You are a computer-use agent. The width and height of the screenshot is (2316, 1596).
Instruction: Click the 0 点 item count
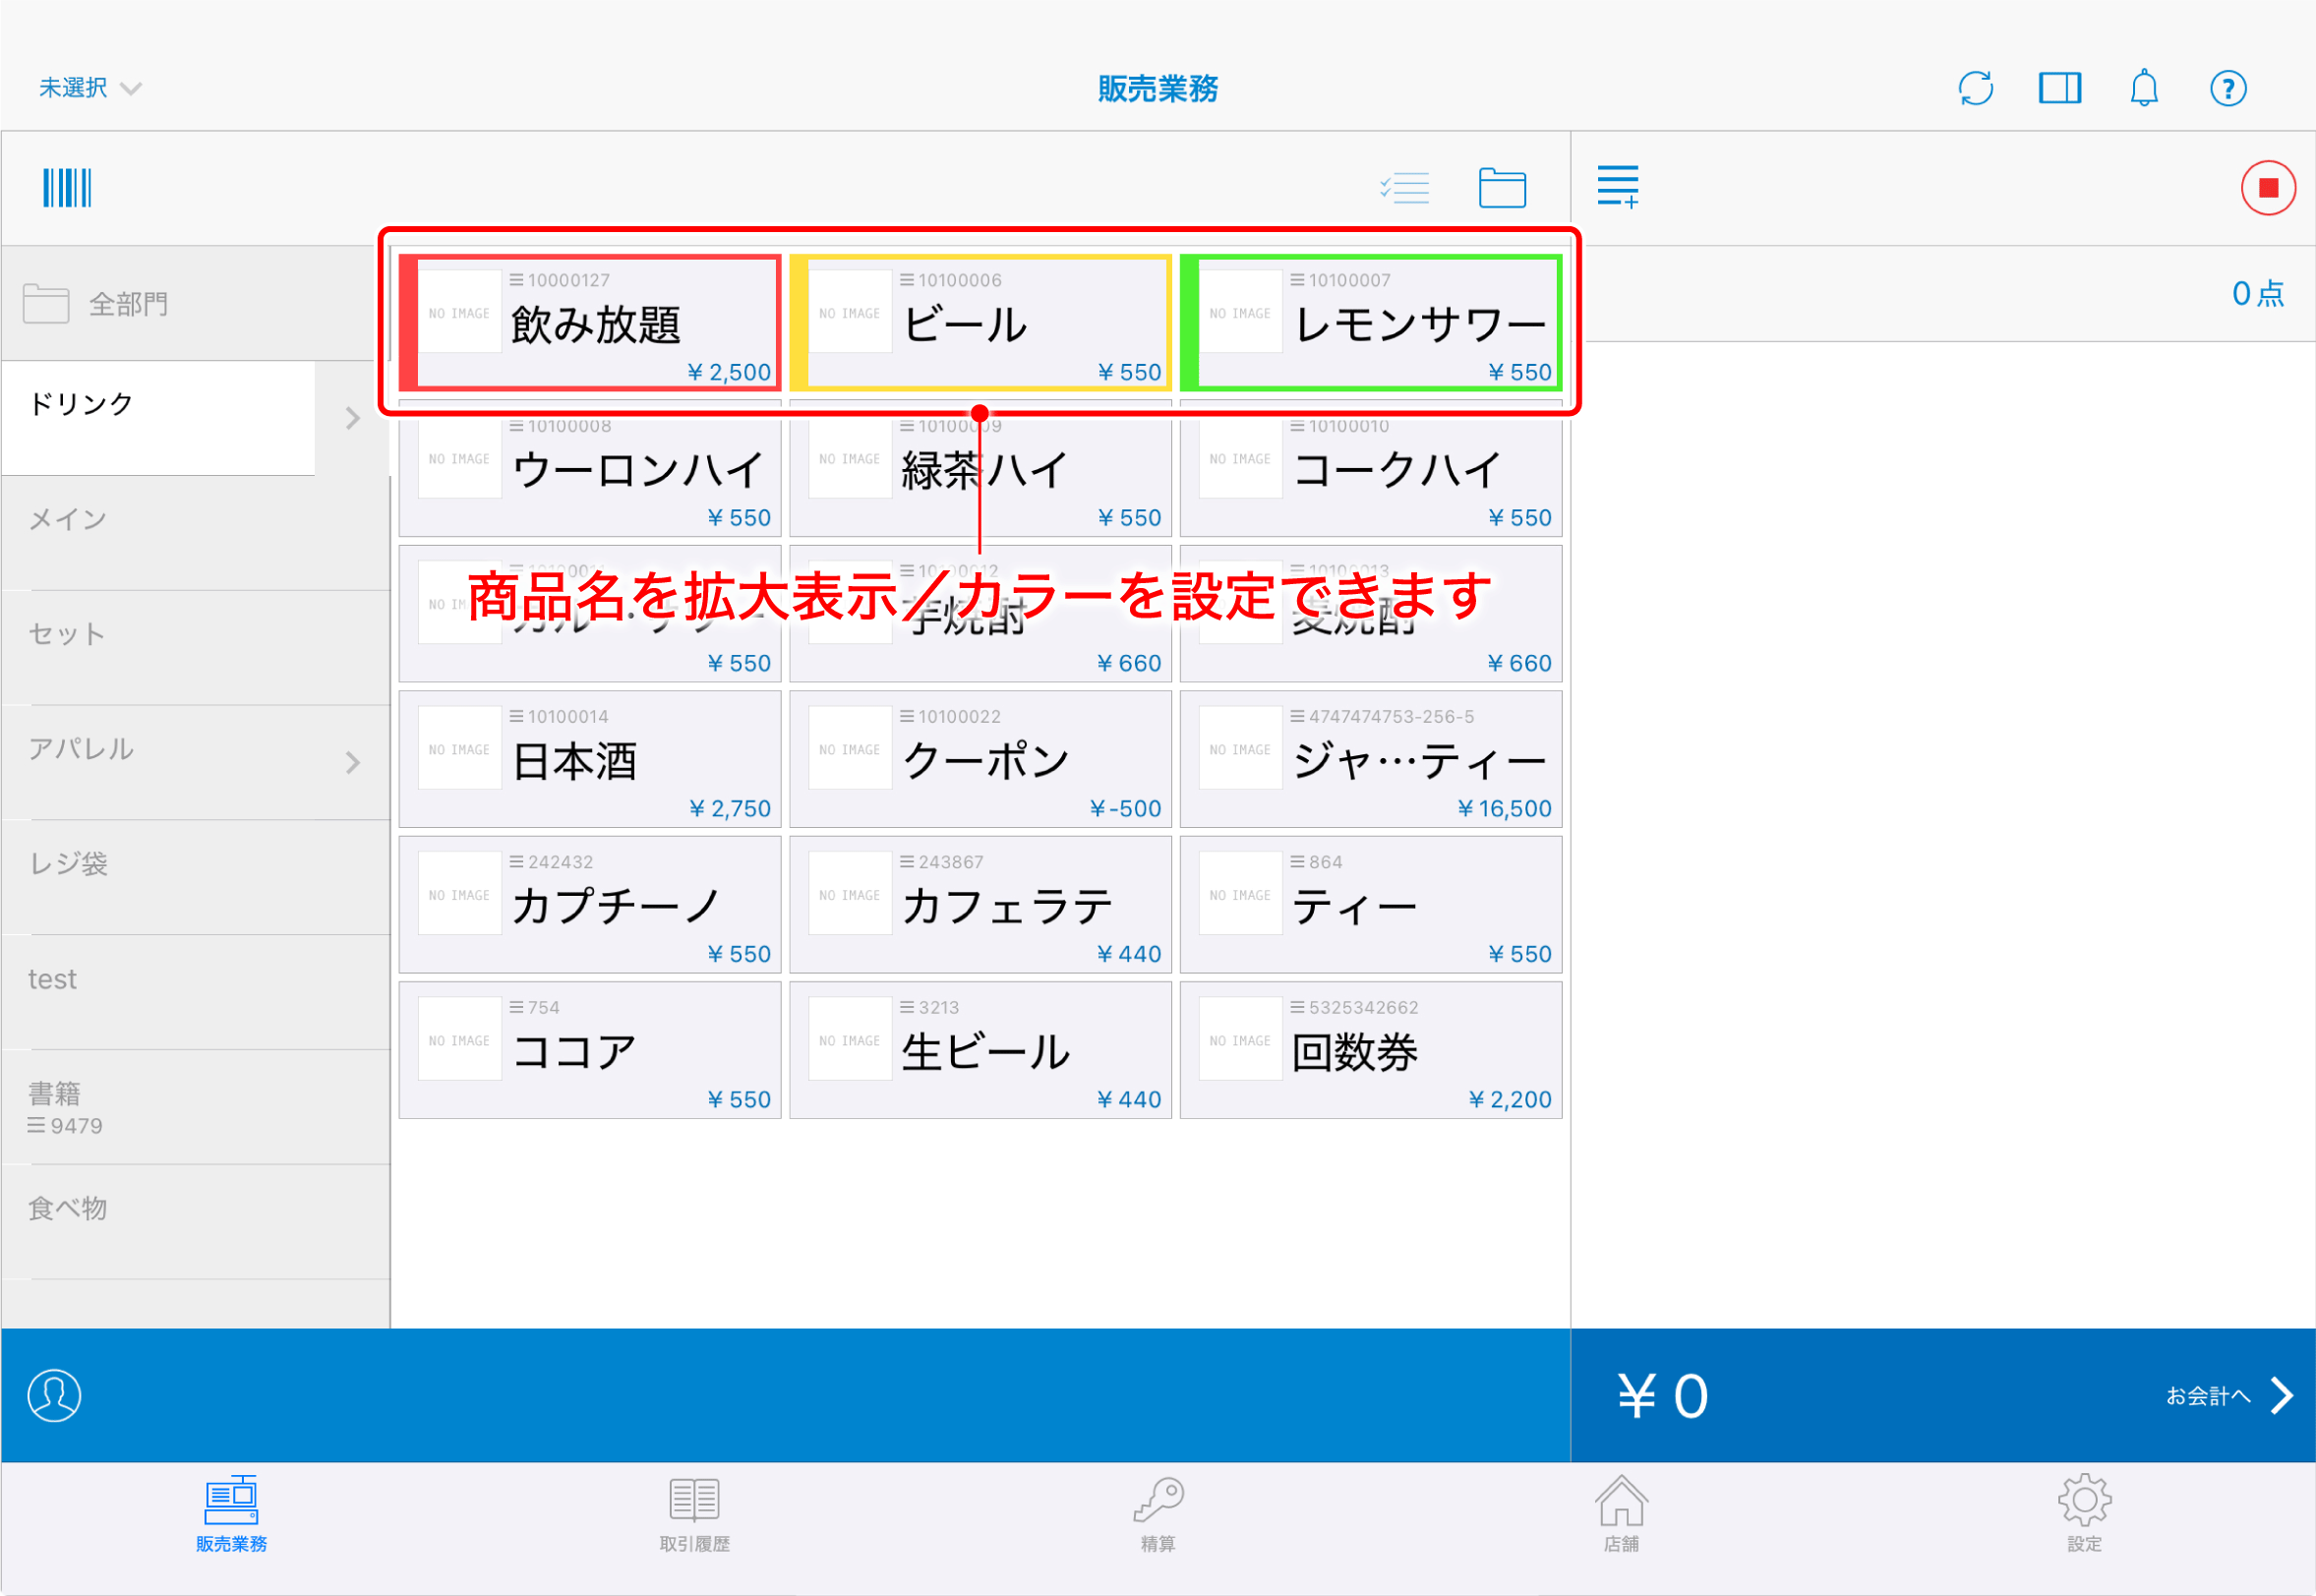[2258, 293]
